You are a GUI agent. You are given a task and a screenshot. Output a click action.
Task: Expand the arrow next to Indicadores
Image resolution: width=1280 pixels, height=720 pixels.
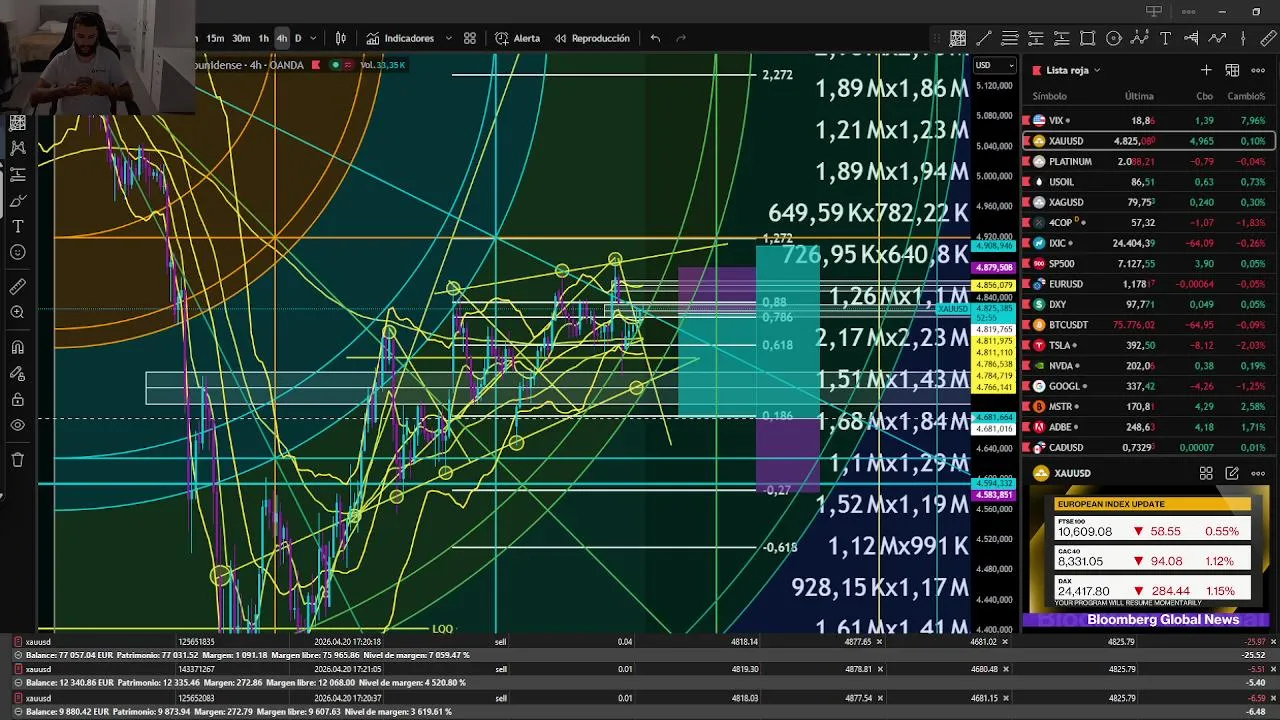pyautogui.click(x=448, y=38)
